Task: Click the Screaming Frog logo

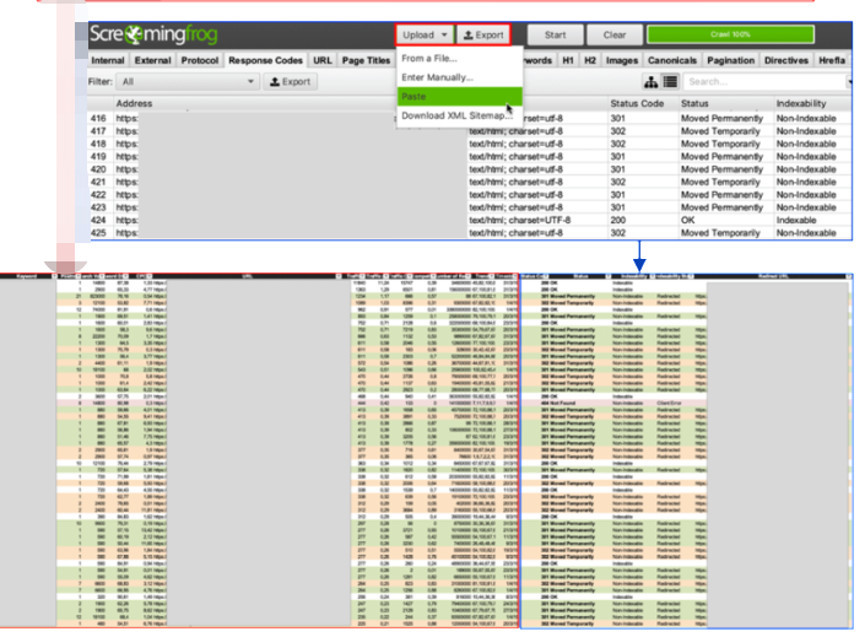Action: click(147, 35)
